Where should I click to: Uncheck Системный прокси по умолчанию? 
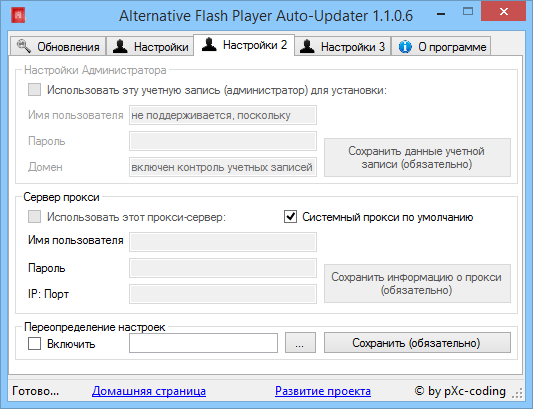click(290, 217)
